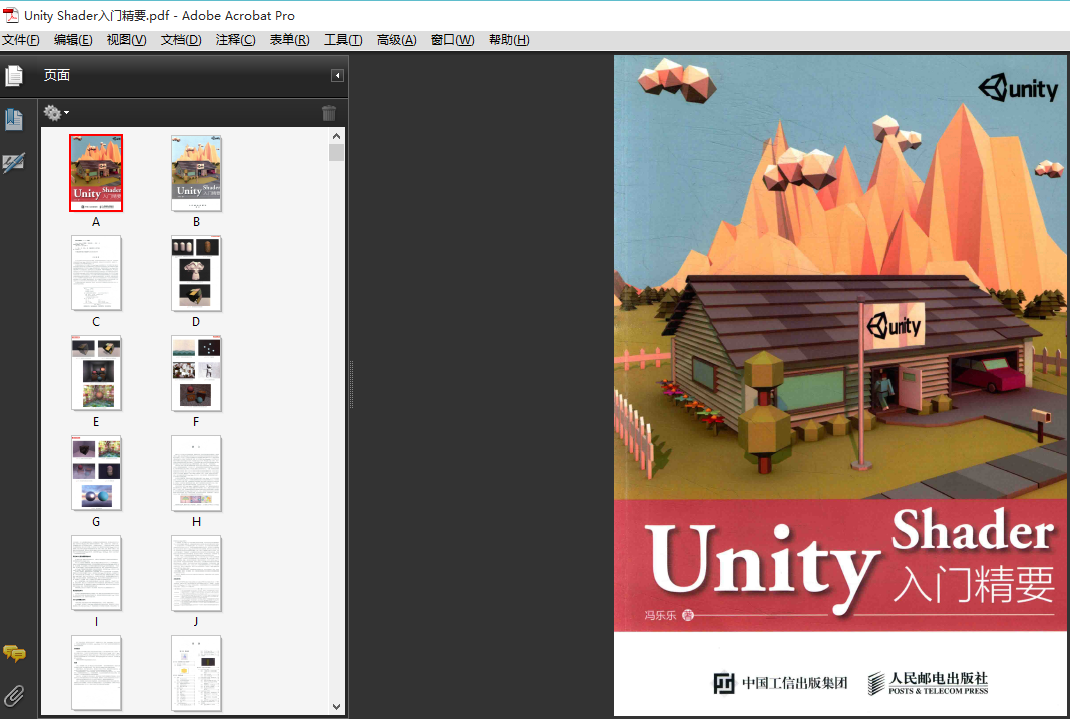Open the 注释(C) menu
The height and width of the screenshot is (719, 1070).
point(235,40)
